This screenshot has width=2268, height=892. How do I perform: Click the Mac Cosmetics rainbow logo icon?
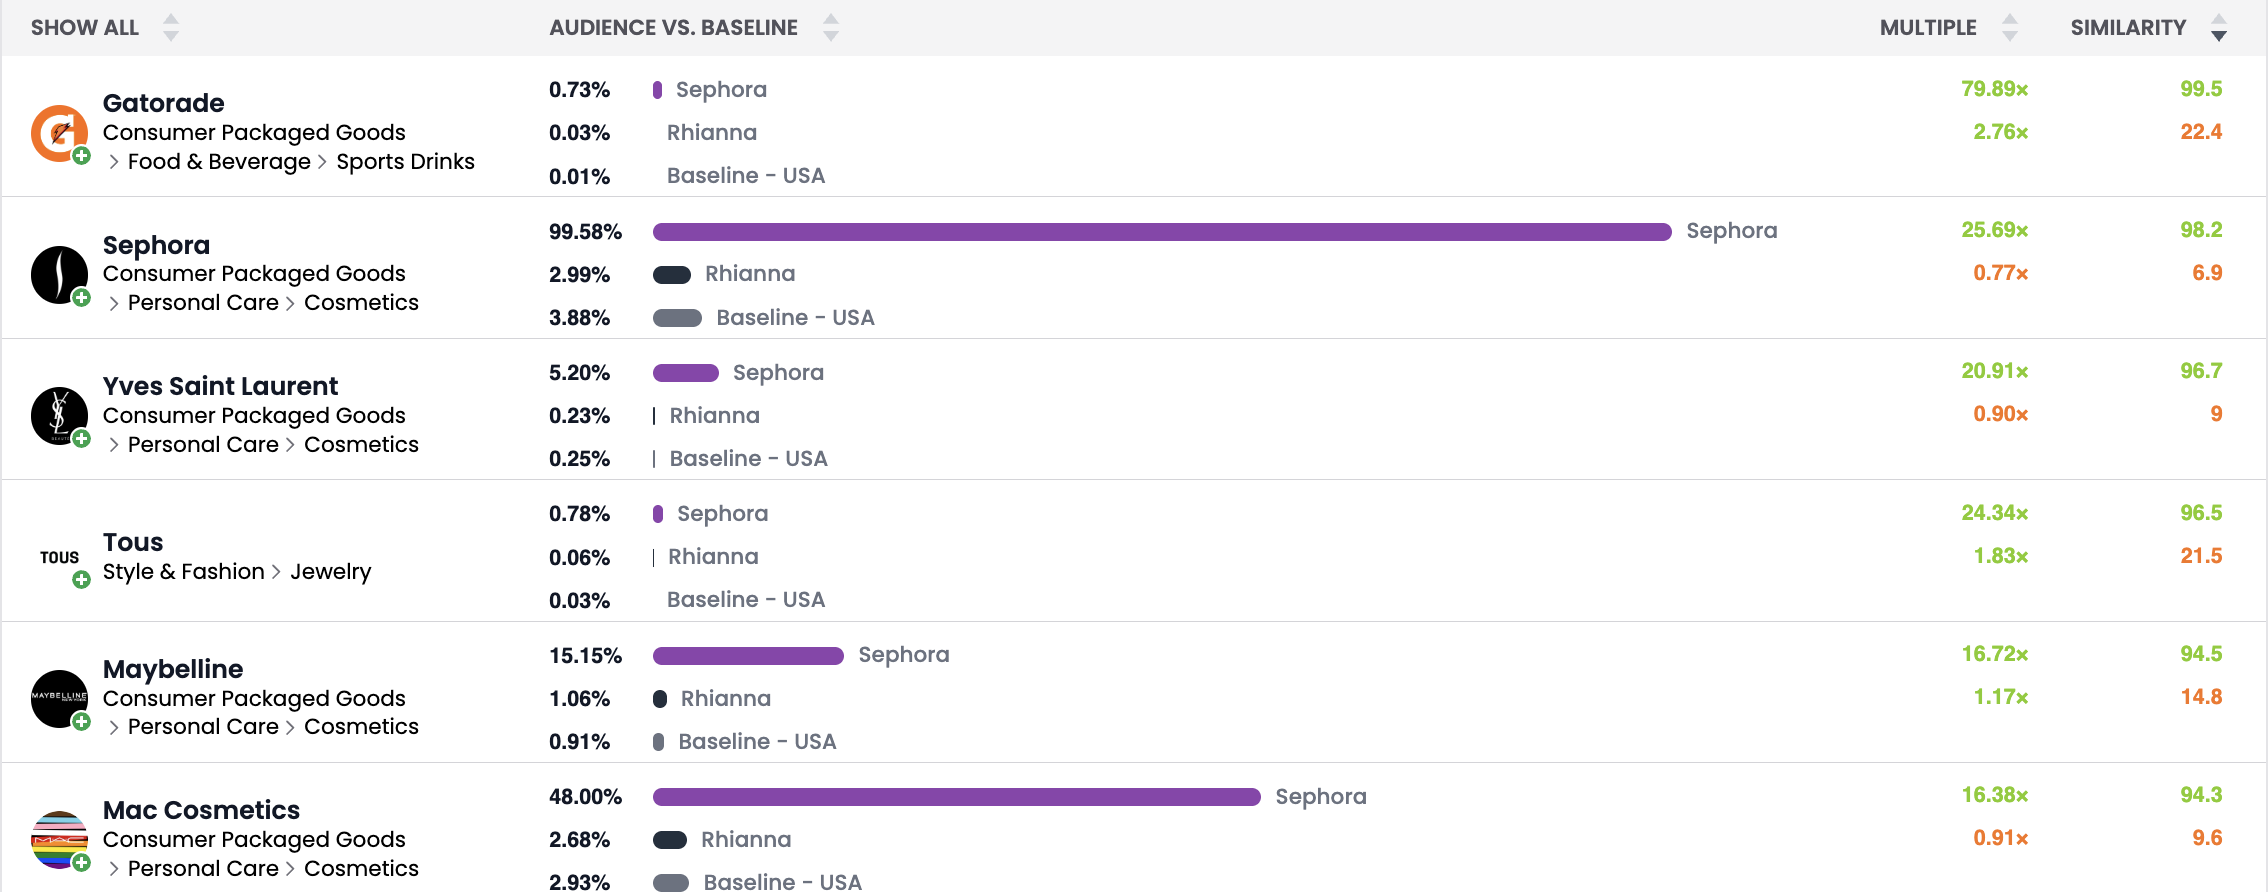[x=58, y=839]
